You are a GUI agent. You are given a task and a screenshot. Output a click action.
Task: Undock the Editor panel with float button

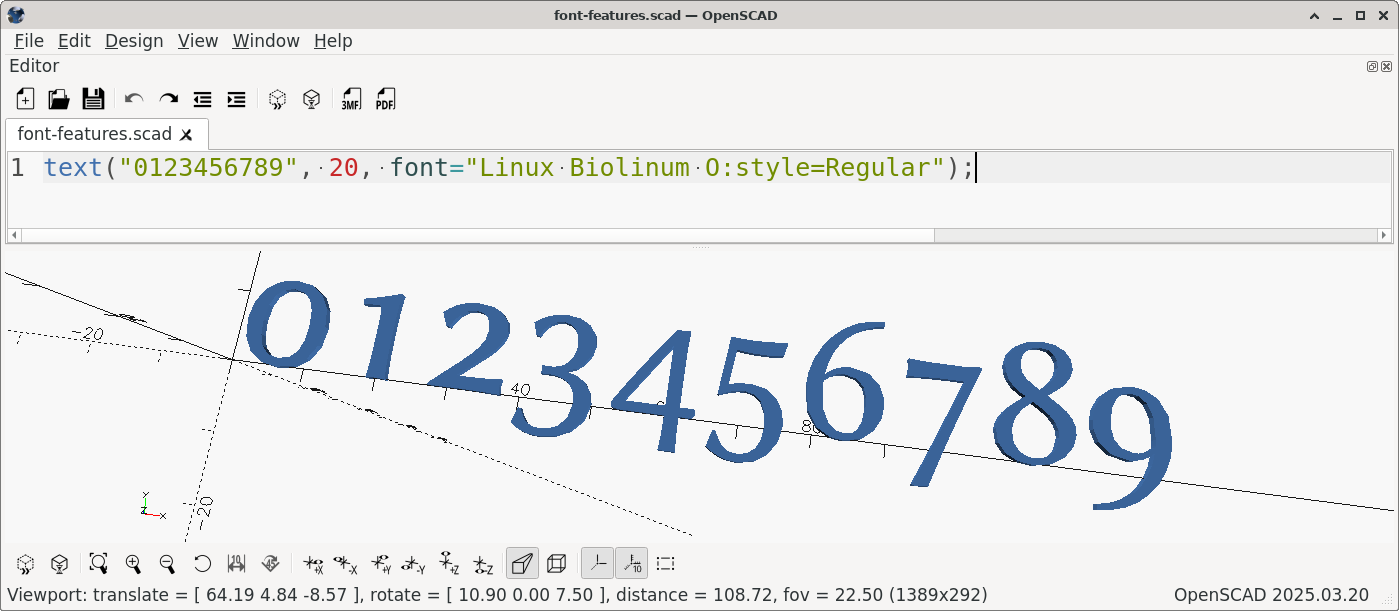(1372, 67)
